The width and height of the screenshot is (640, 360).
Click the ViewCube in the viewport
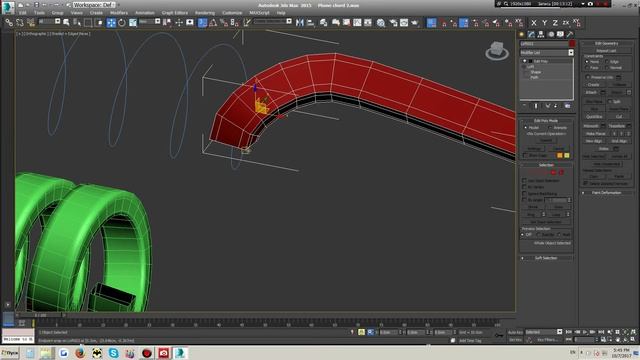[x=497, y=50]
